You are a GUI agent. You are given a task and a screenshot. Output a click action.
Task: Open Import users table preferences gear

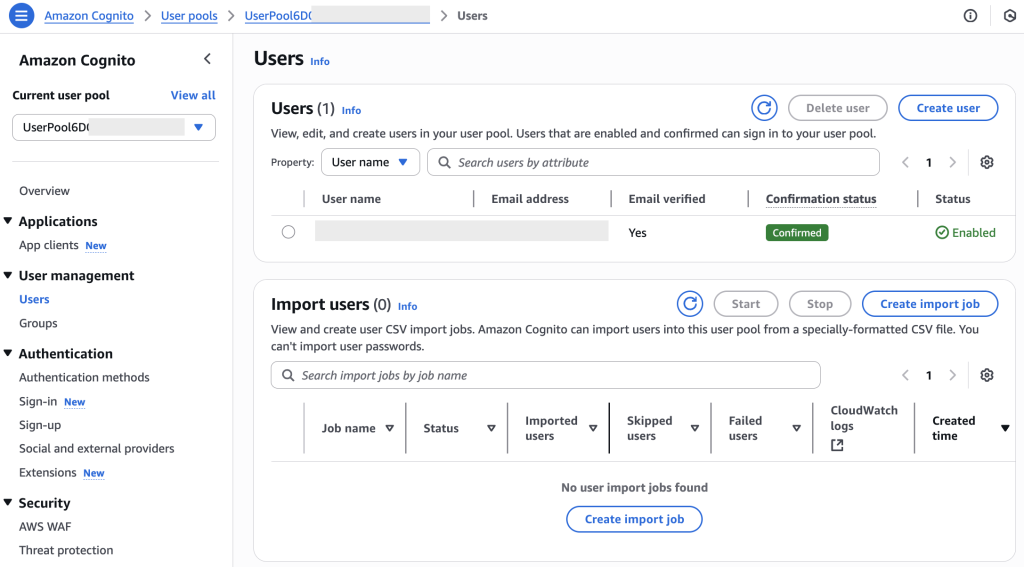(x=987, y=375)
